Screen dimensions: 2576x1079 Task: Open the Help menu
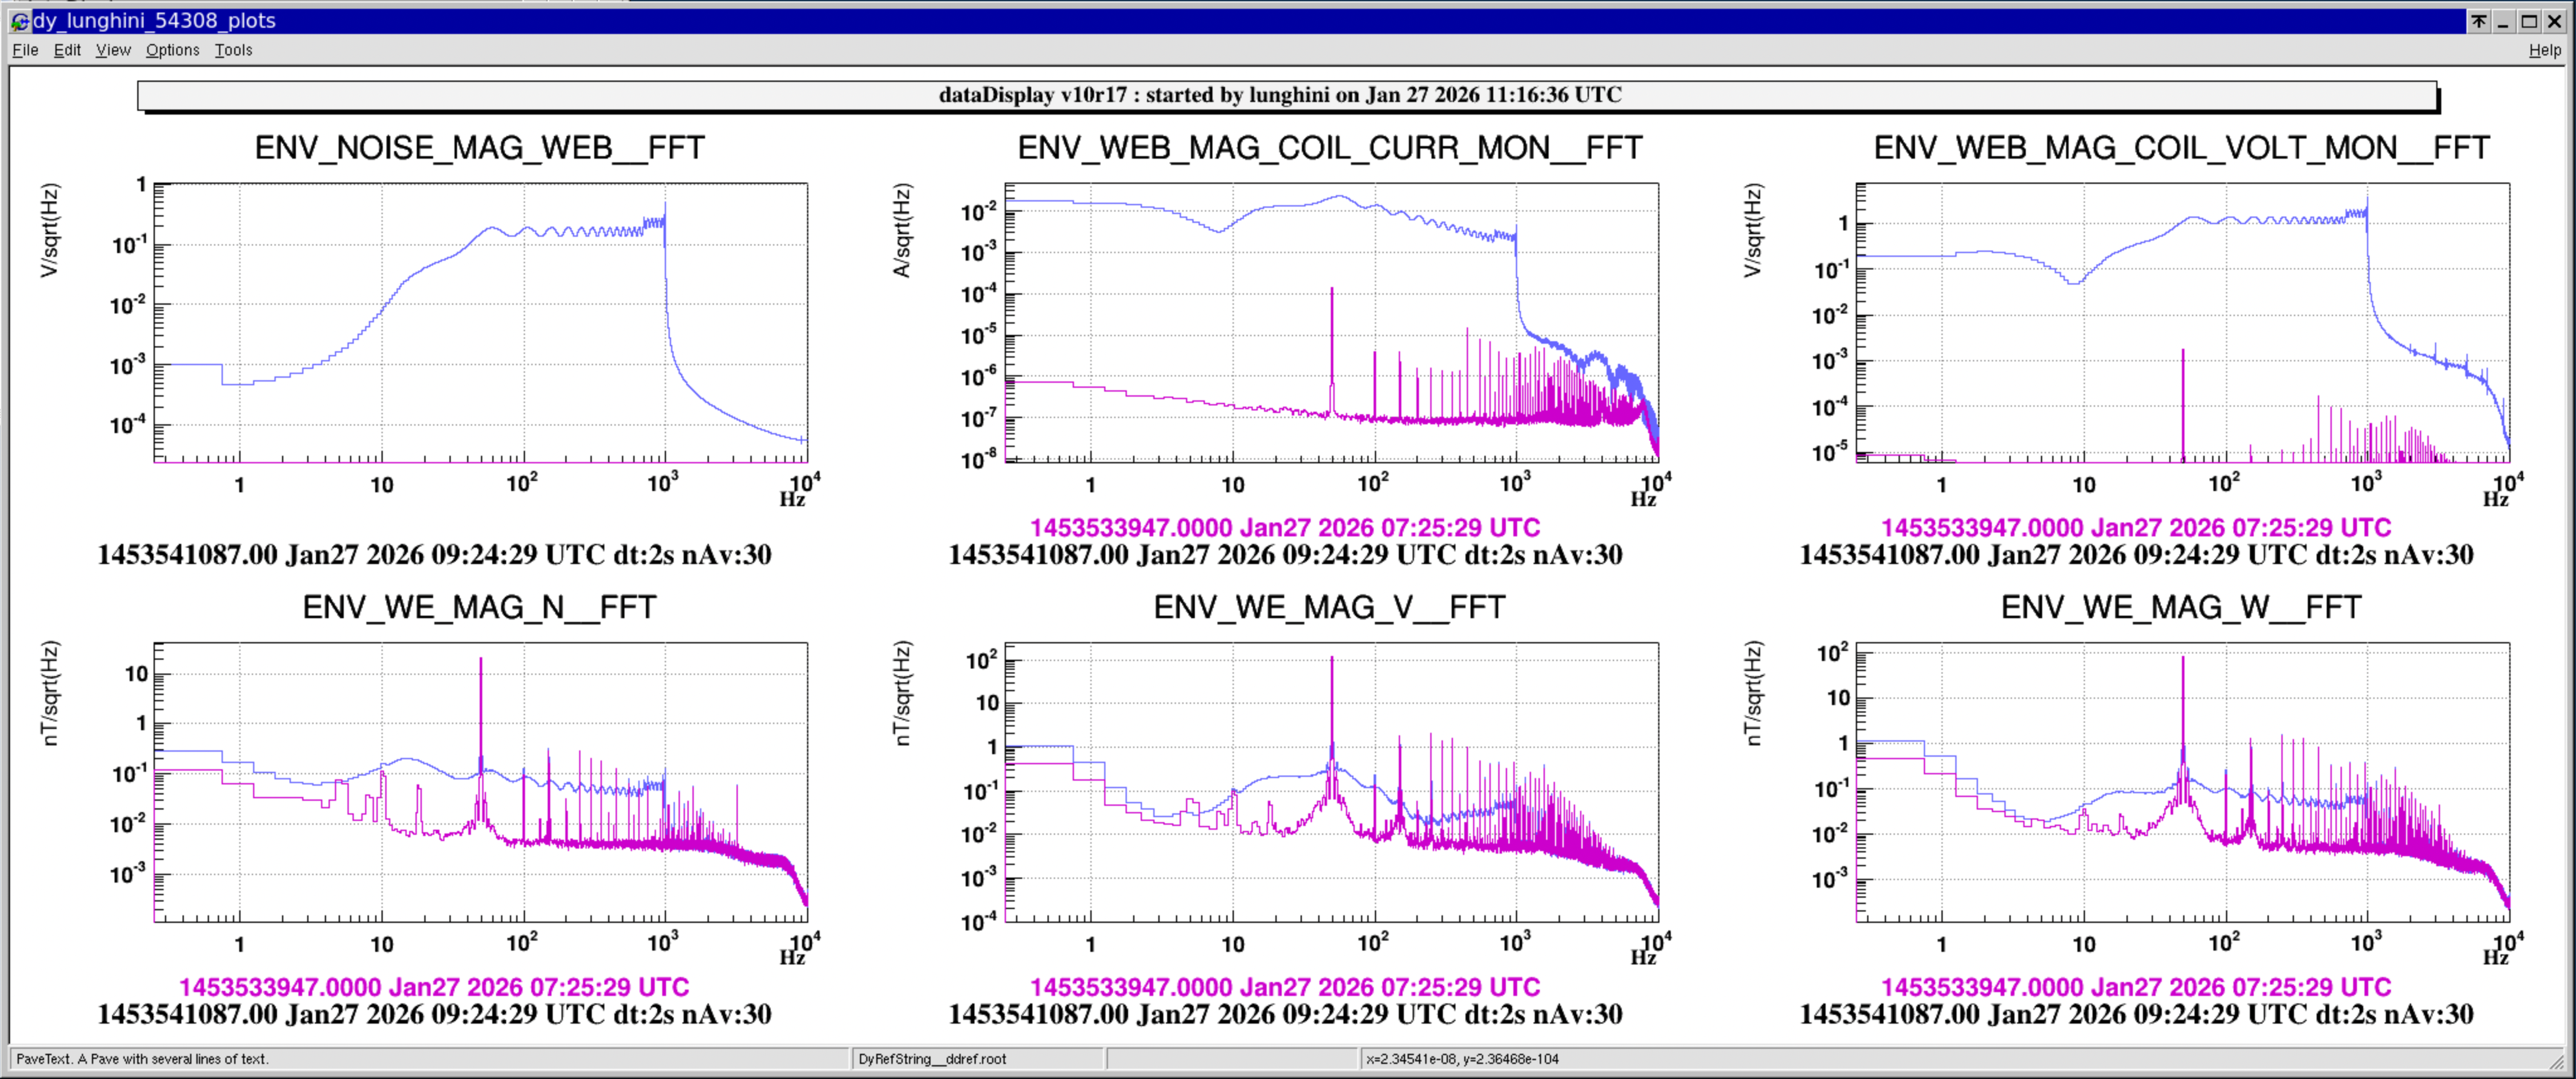point(2544,50)
